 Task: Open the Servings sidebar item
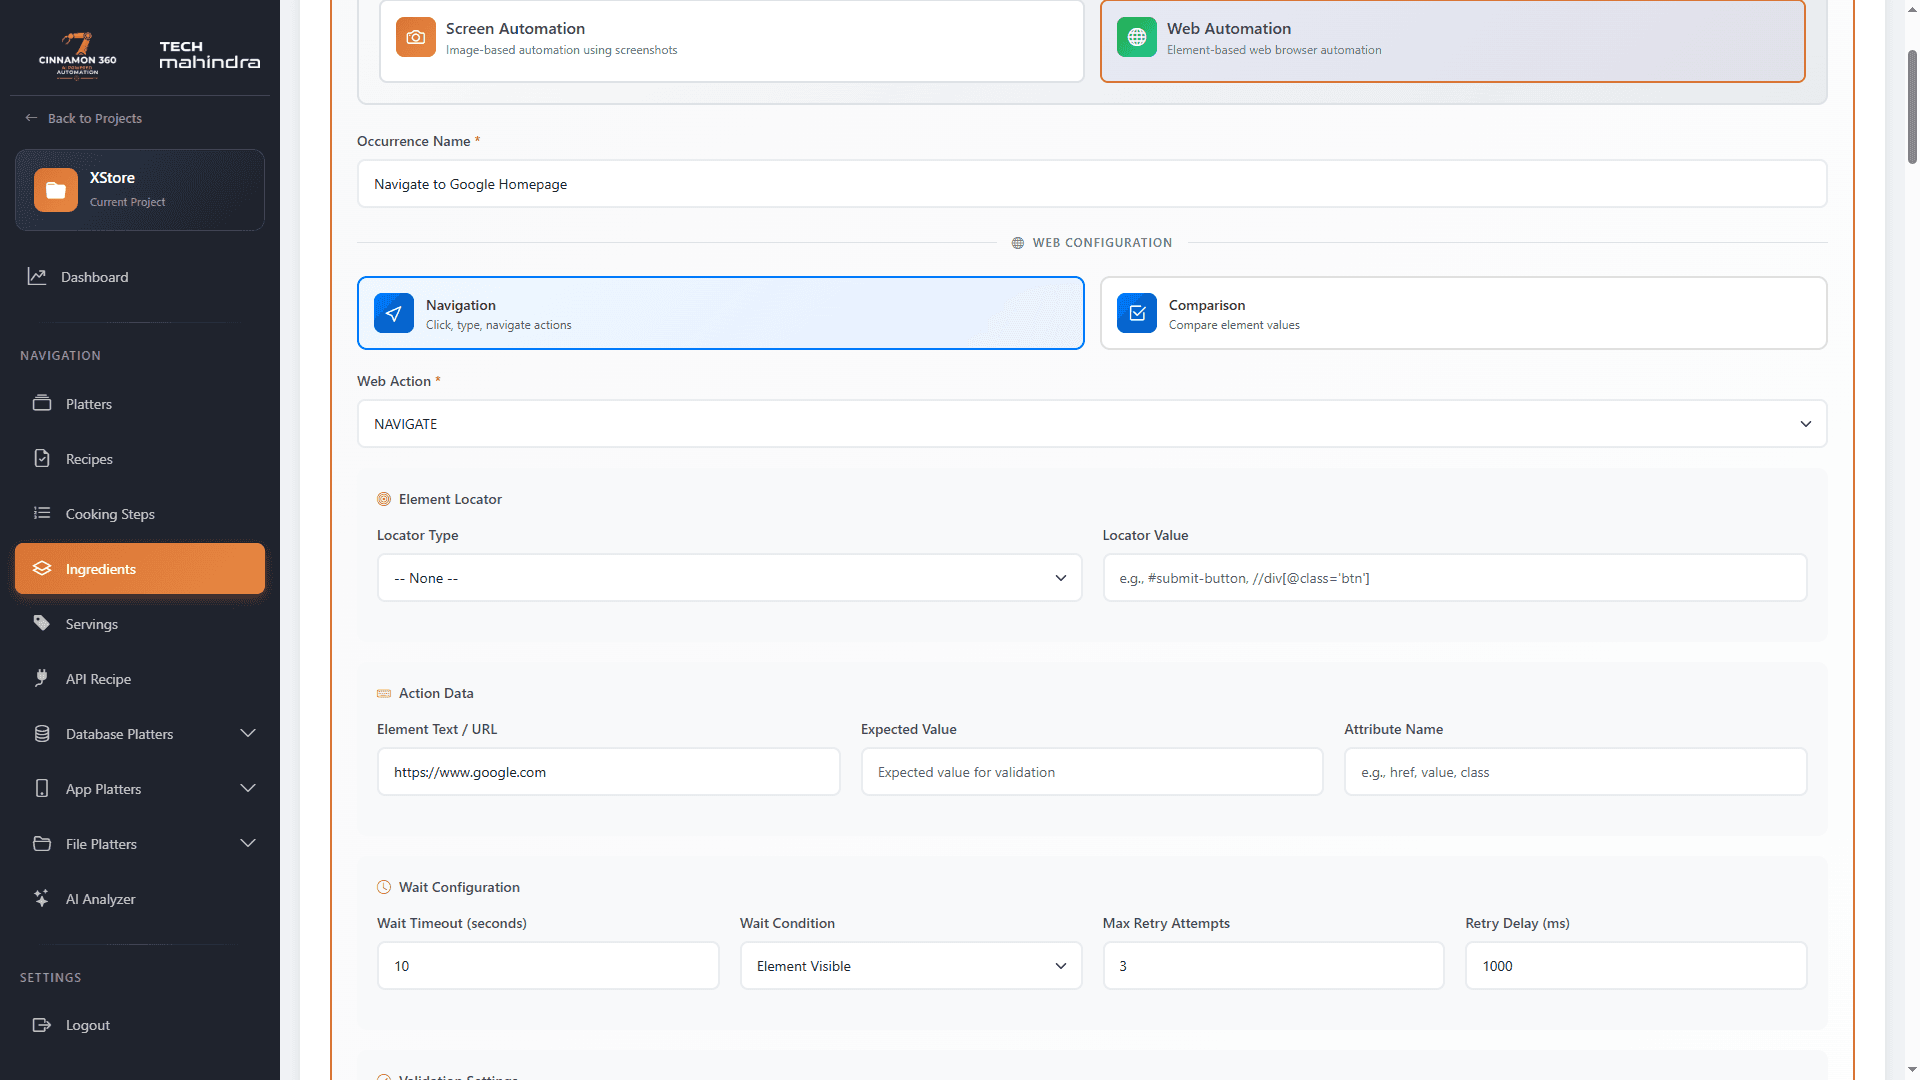[140, 624]
